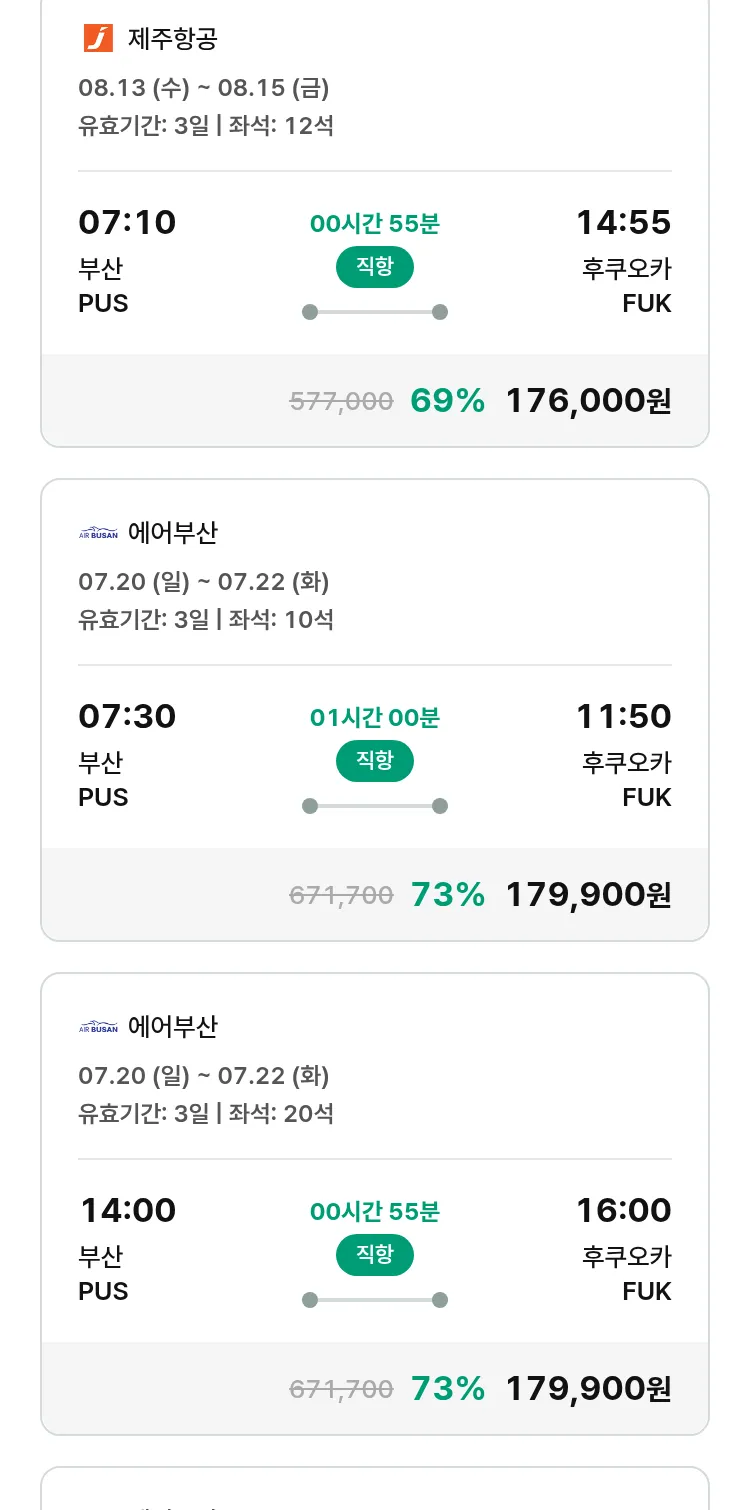Screen dimensions: 750x1510
Task: Click the 69% discount label
Action: (x=447, y=401)
